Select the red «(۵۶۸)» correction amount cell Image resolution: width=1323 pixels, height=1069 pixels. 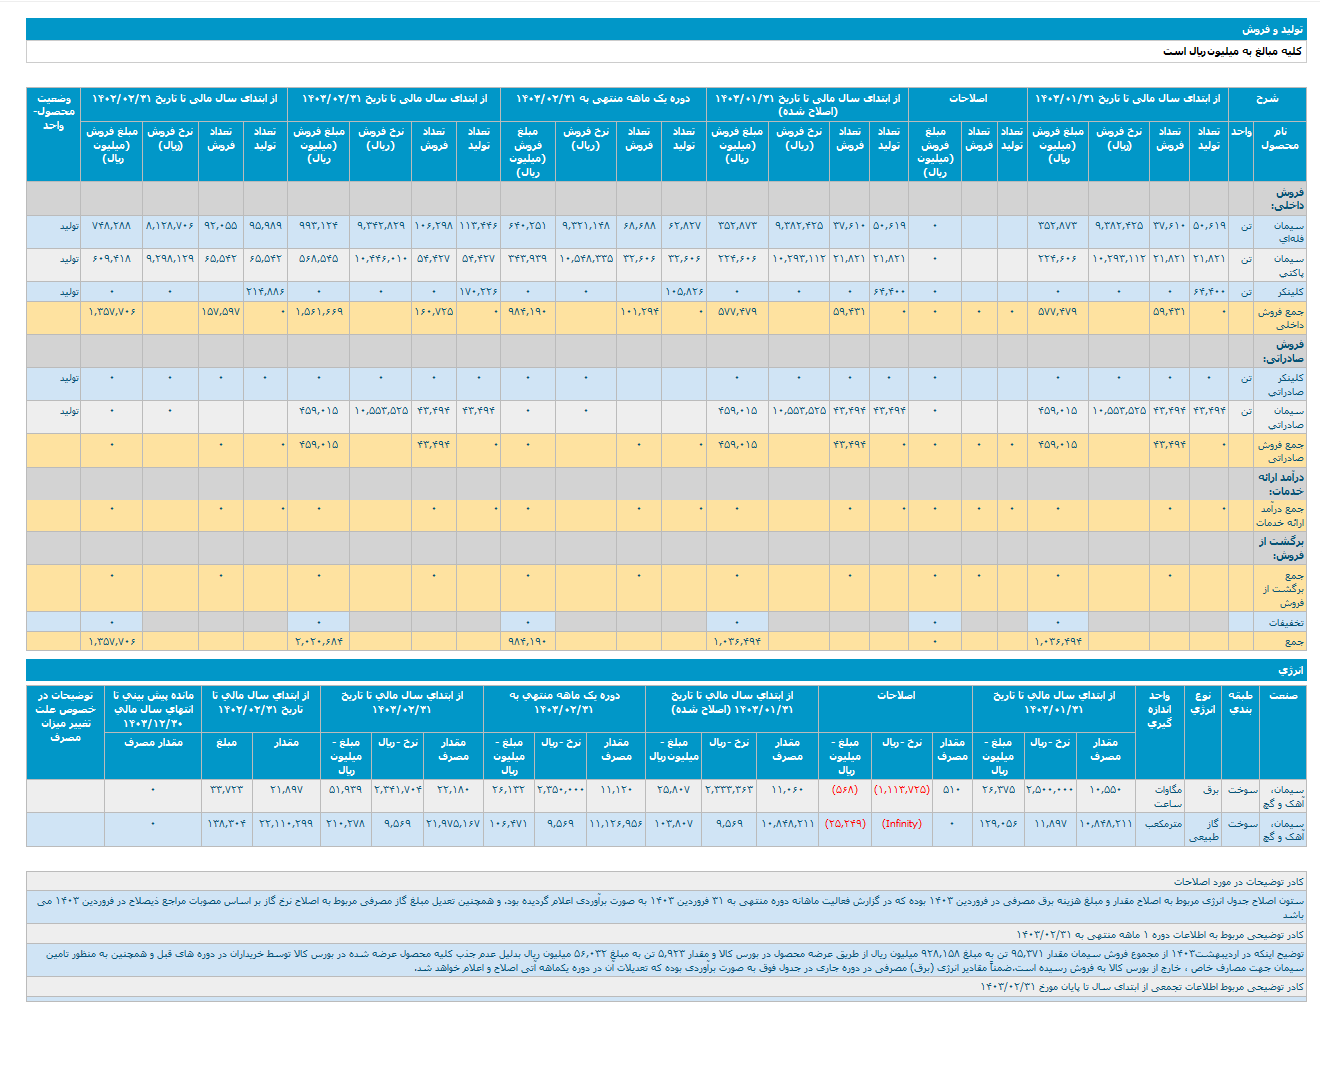tap(844, 790)
